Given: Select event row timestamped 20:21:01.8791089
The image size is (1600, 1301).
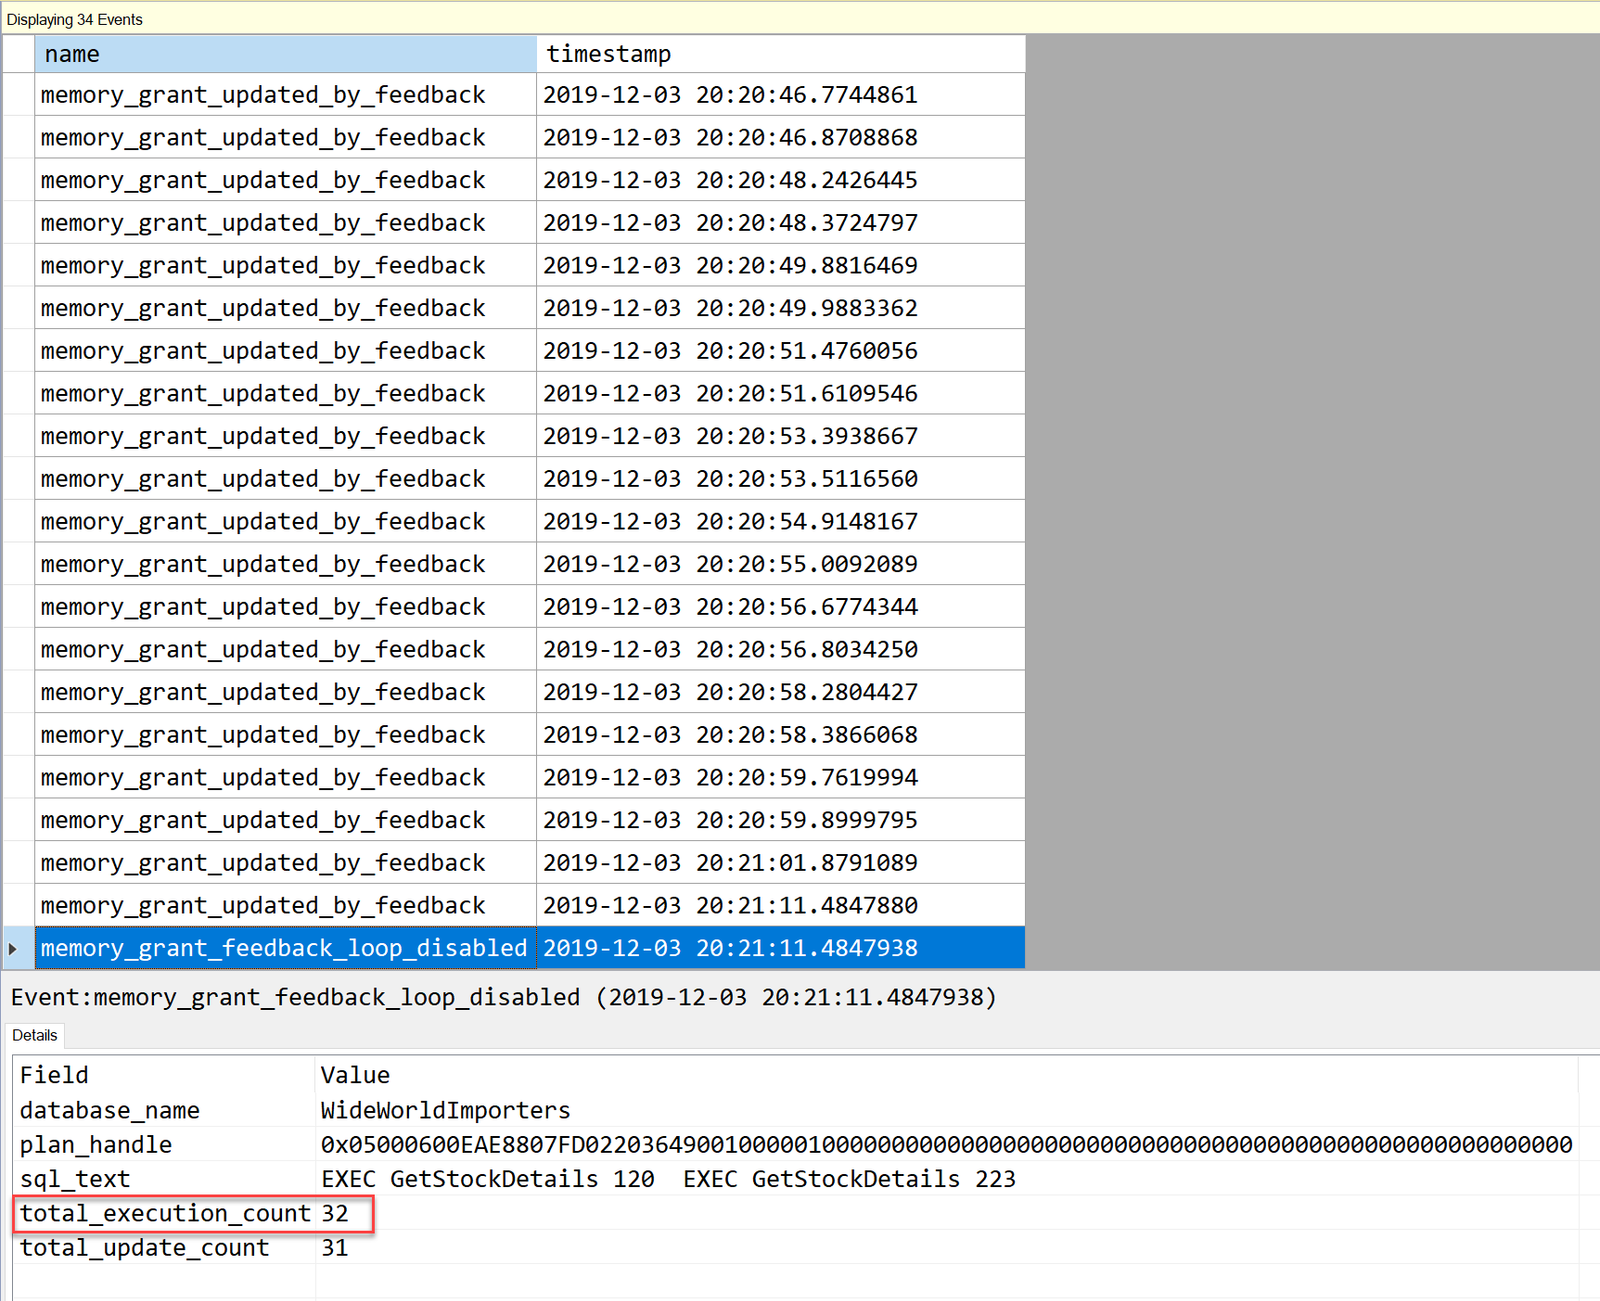Looking at the screenshot, I should (514, 862).
